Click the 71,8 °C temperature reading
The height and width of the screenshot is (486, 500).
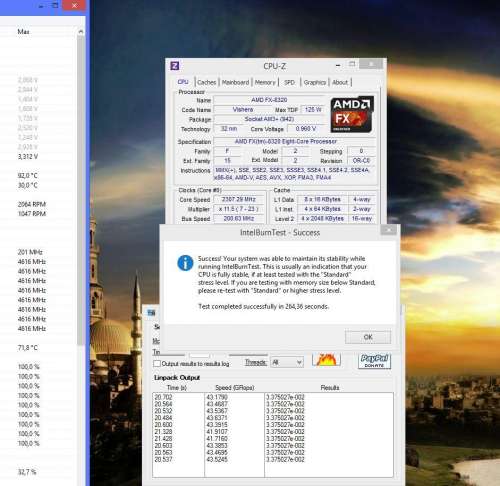coord(28,348)
